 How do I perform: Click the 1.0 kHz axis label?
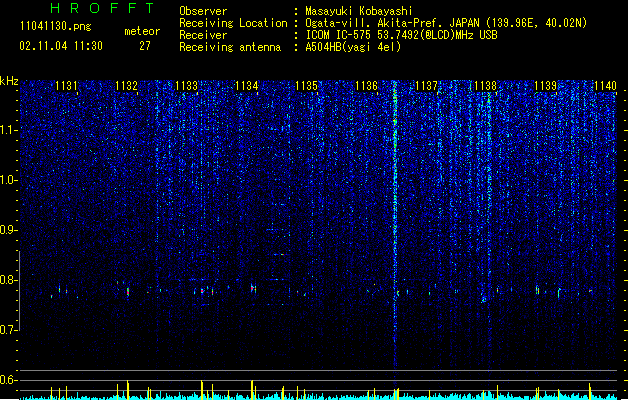pos(9,180)
